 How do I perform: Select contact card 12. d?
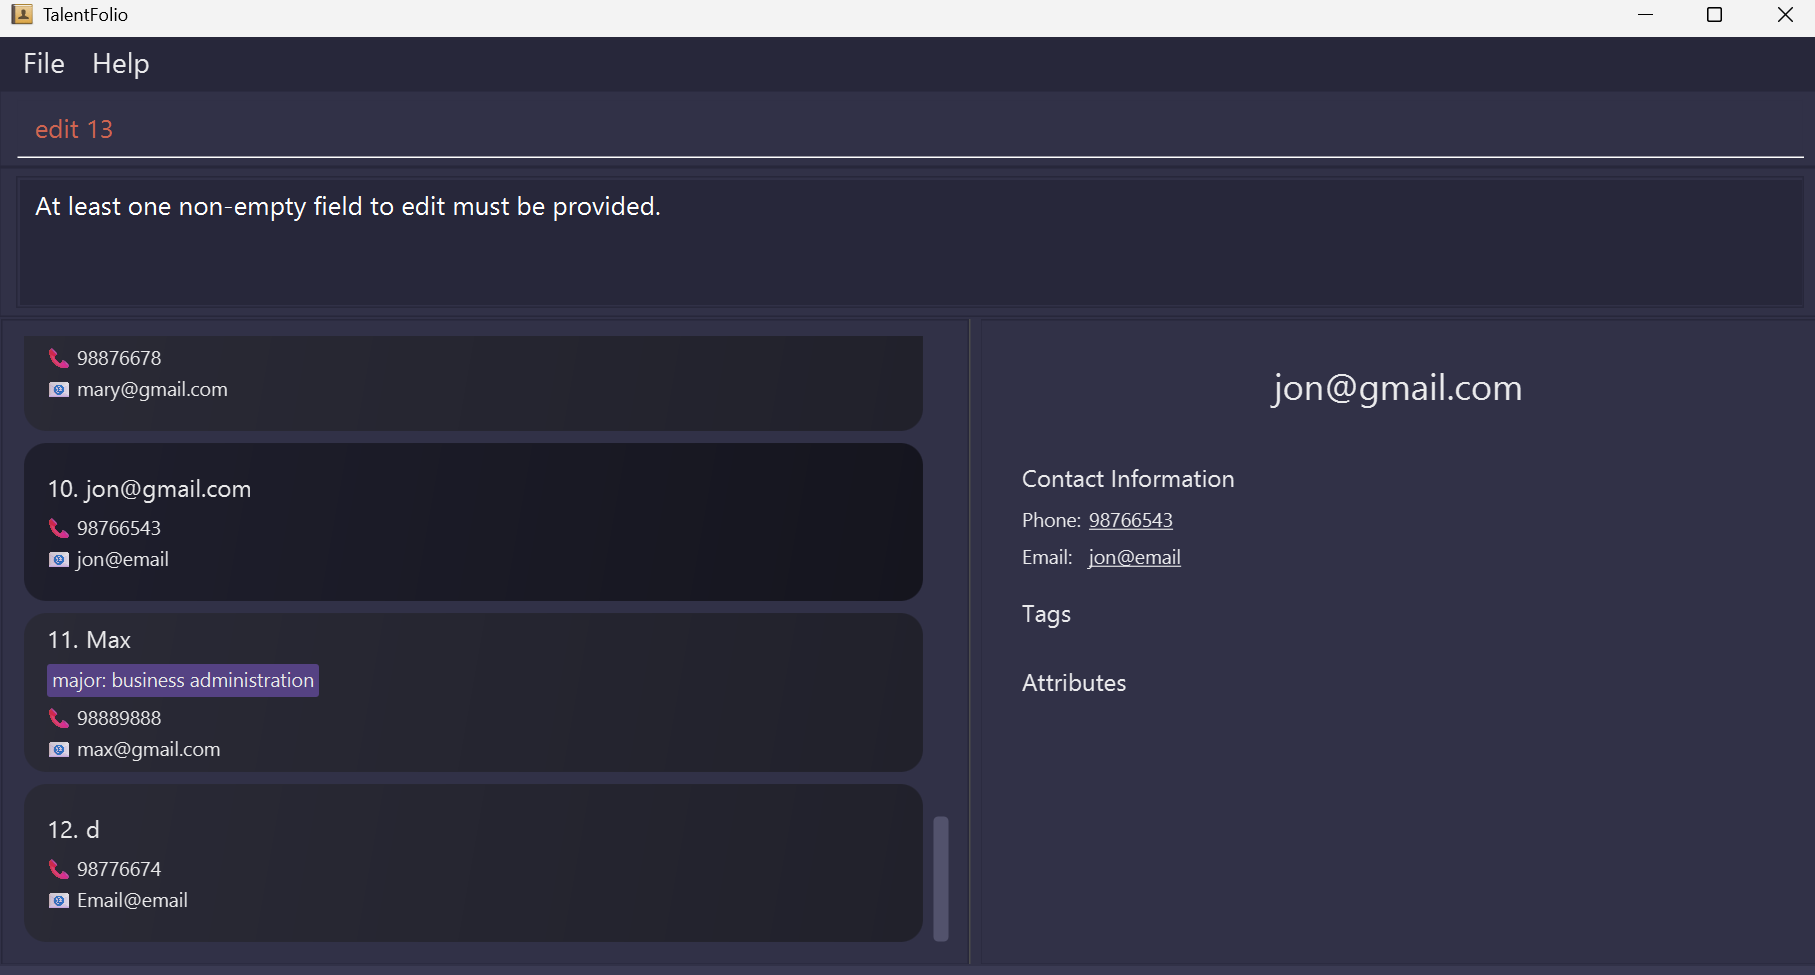click(473, 862)
